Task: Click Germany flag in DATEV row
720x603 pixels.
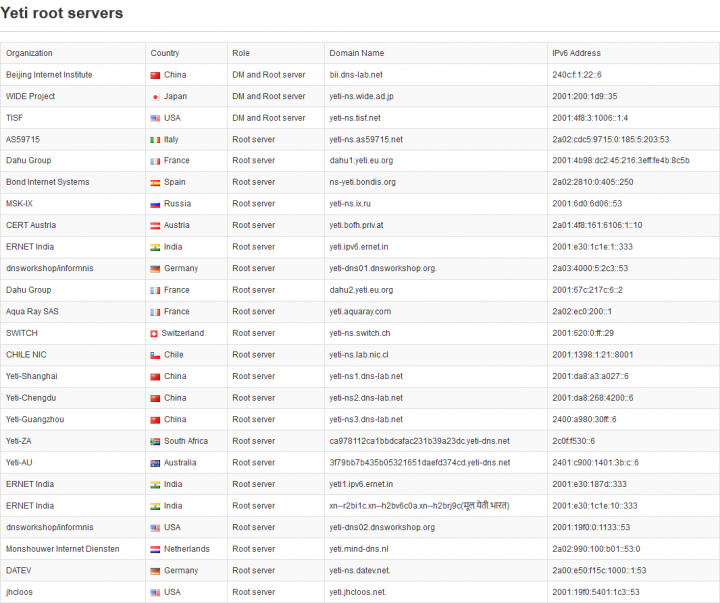Action: point(155,571)
